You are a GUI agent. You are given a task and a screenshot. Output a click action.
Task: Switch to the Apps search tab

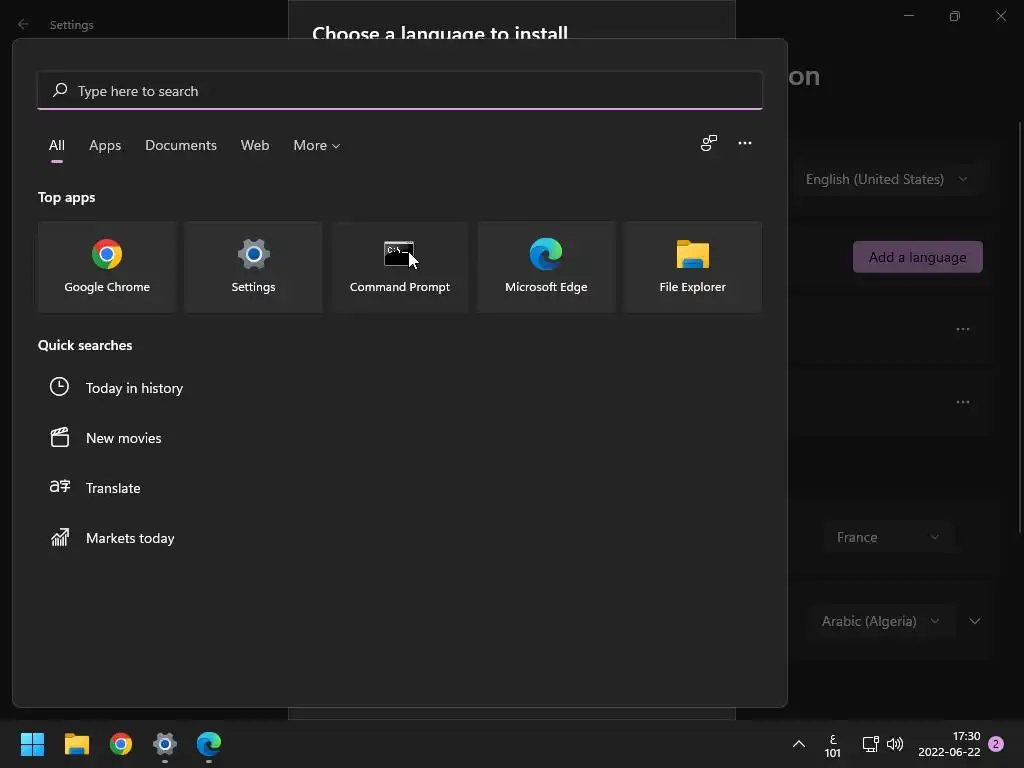(105, 146)
